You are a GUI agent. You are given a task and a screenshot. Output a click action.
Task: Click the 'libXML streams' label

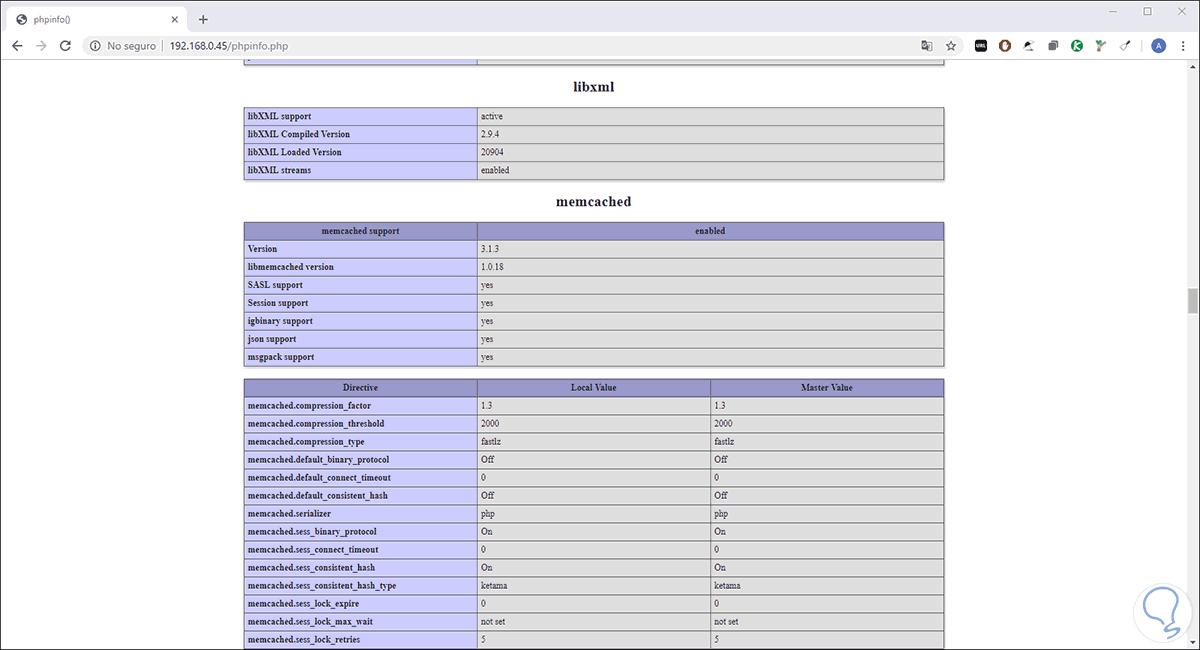(279, 170)
